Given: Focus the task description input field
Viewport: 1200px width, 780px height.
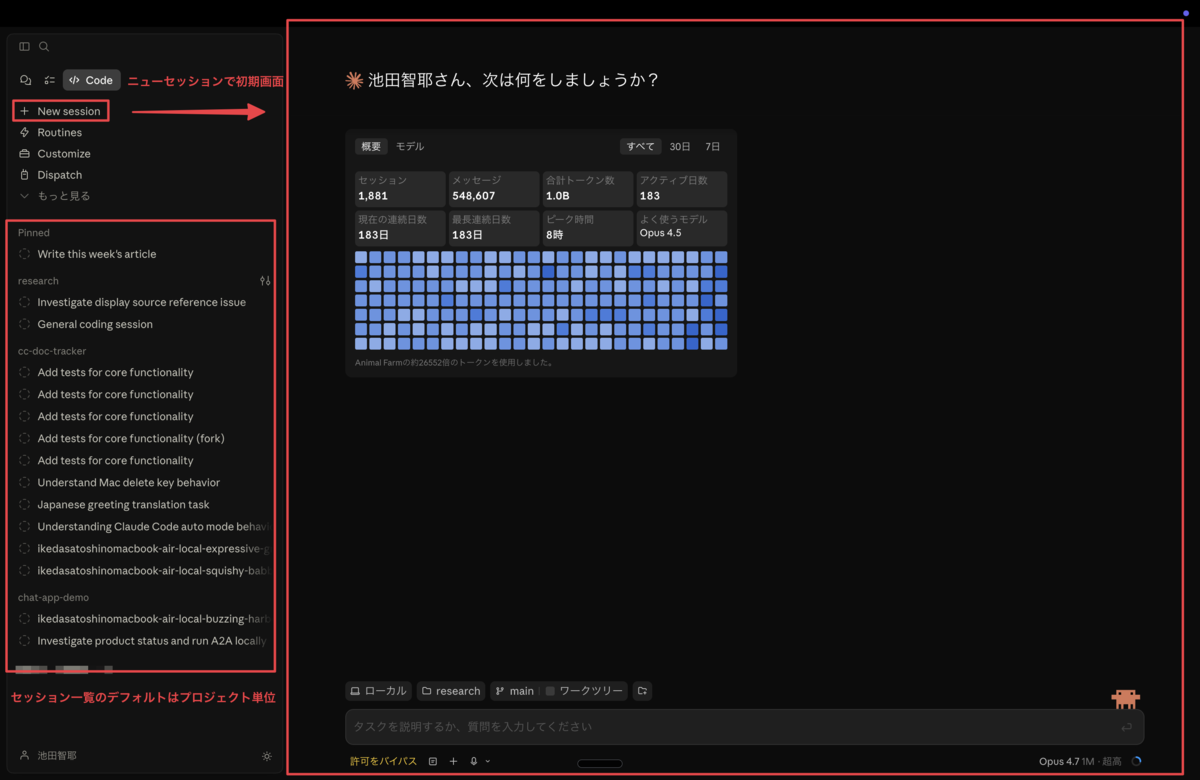Looking at the screenshot, I should tap(744, 727).
